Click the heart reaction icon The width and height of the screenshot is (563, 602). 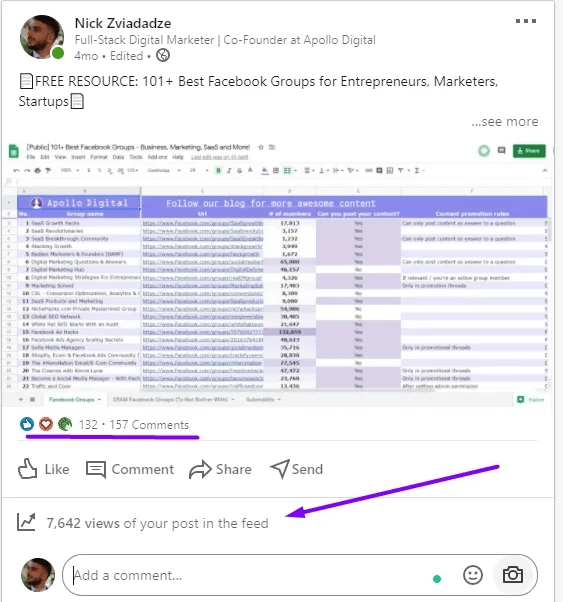click(46, 424)
